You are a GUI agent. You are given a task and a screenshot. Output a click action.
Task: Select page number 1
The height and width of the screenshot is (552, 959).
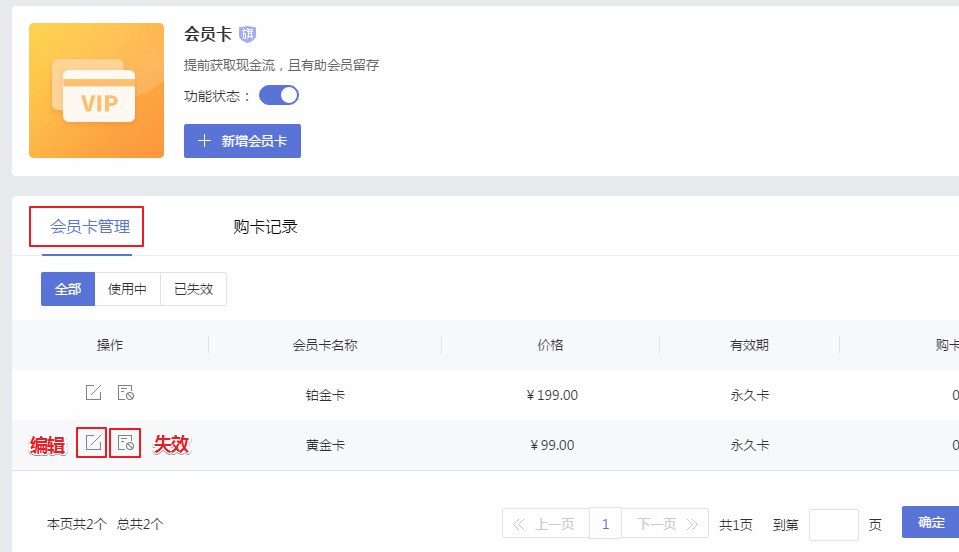[605, 524]
